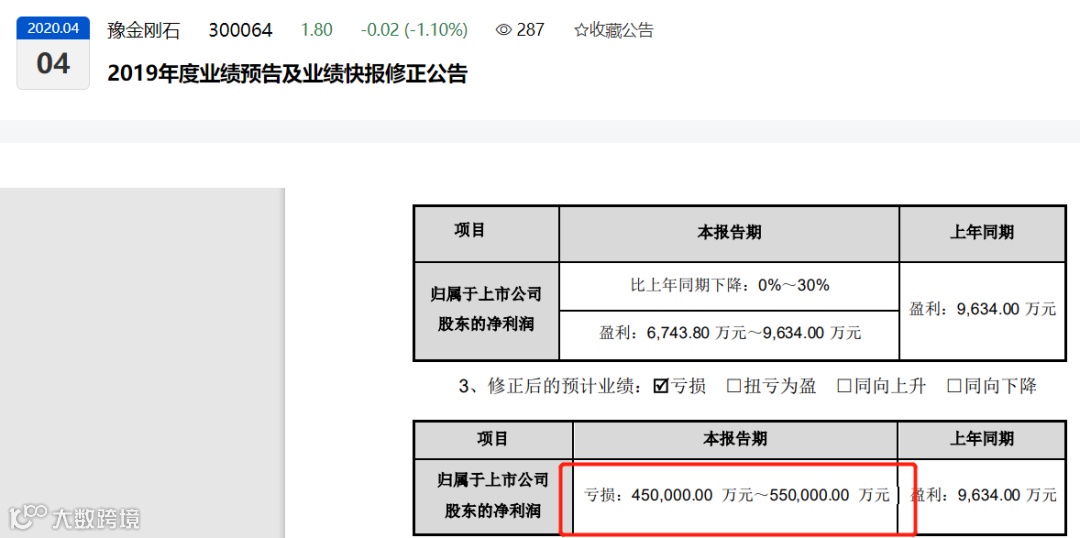Click the 3、修正后的预计业绩 label

[552, 386]
